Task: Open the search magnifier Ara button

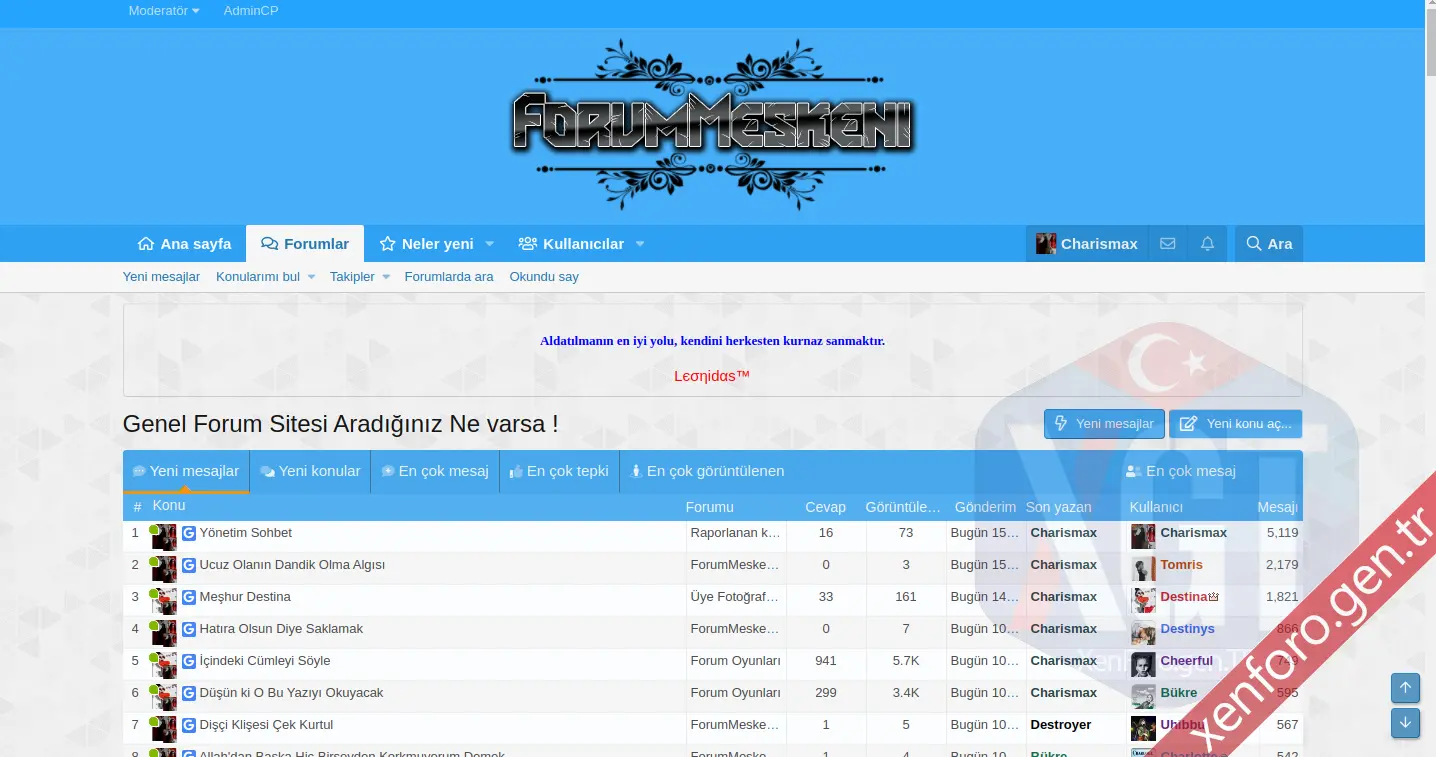Action: tap(1268, 244)
